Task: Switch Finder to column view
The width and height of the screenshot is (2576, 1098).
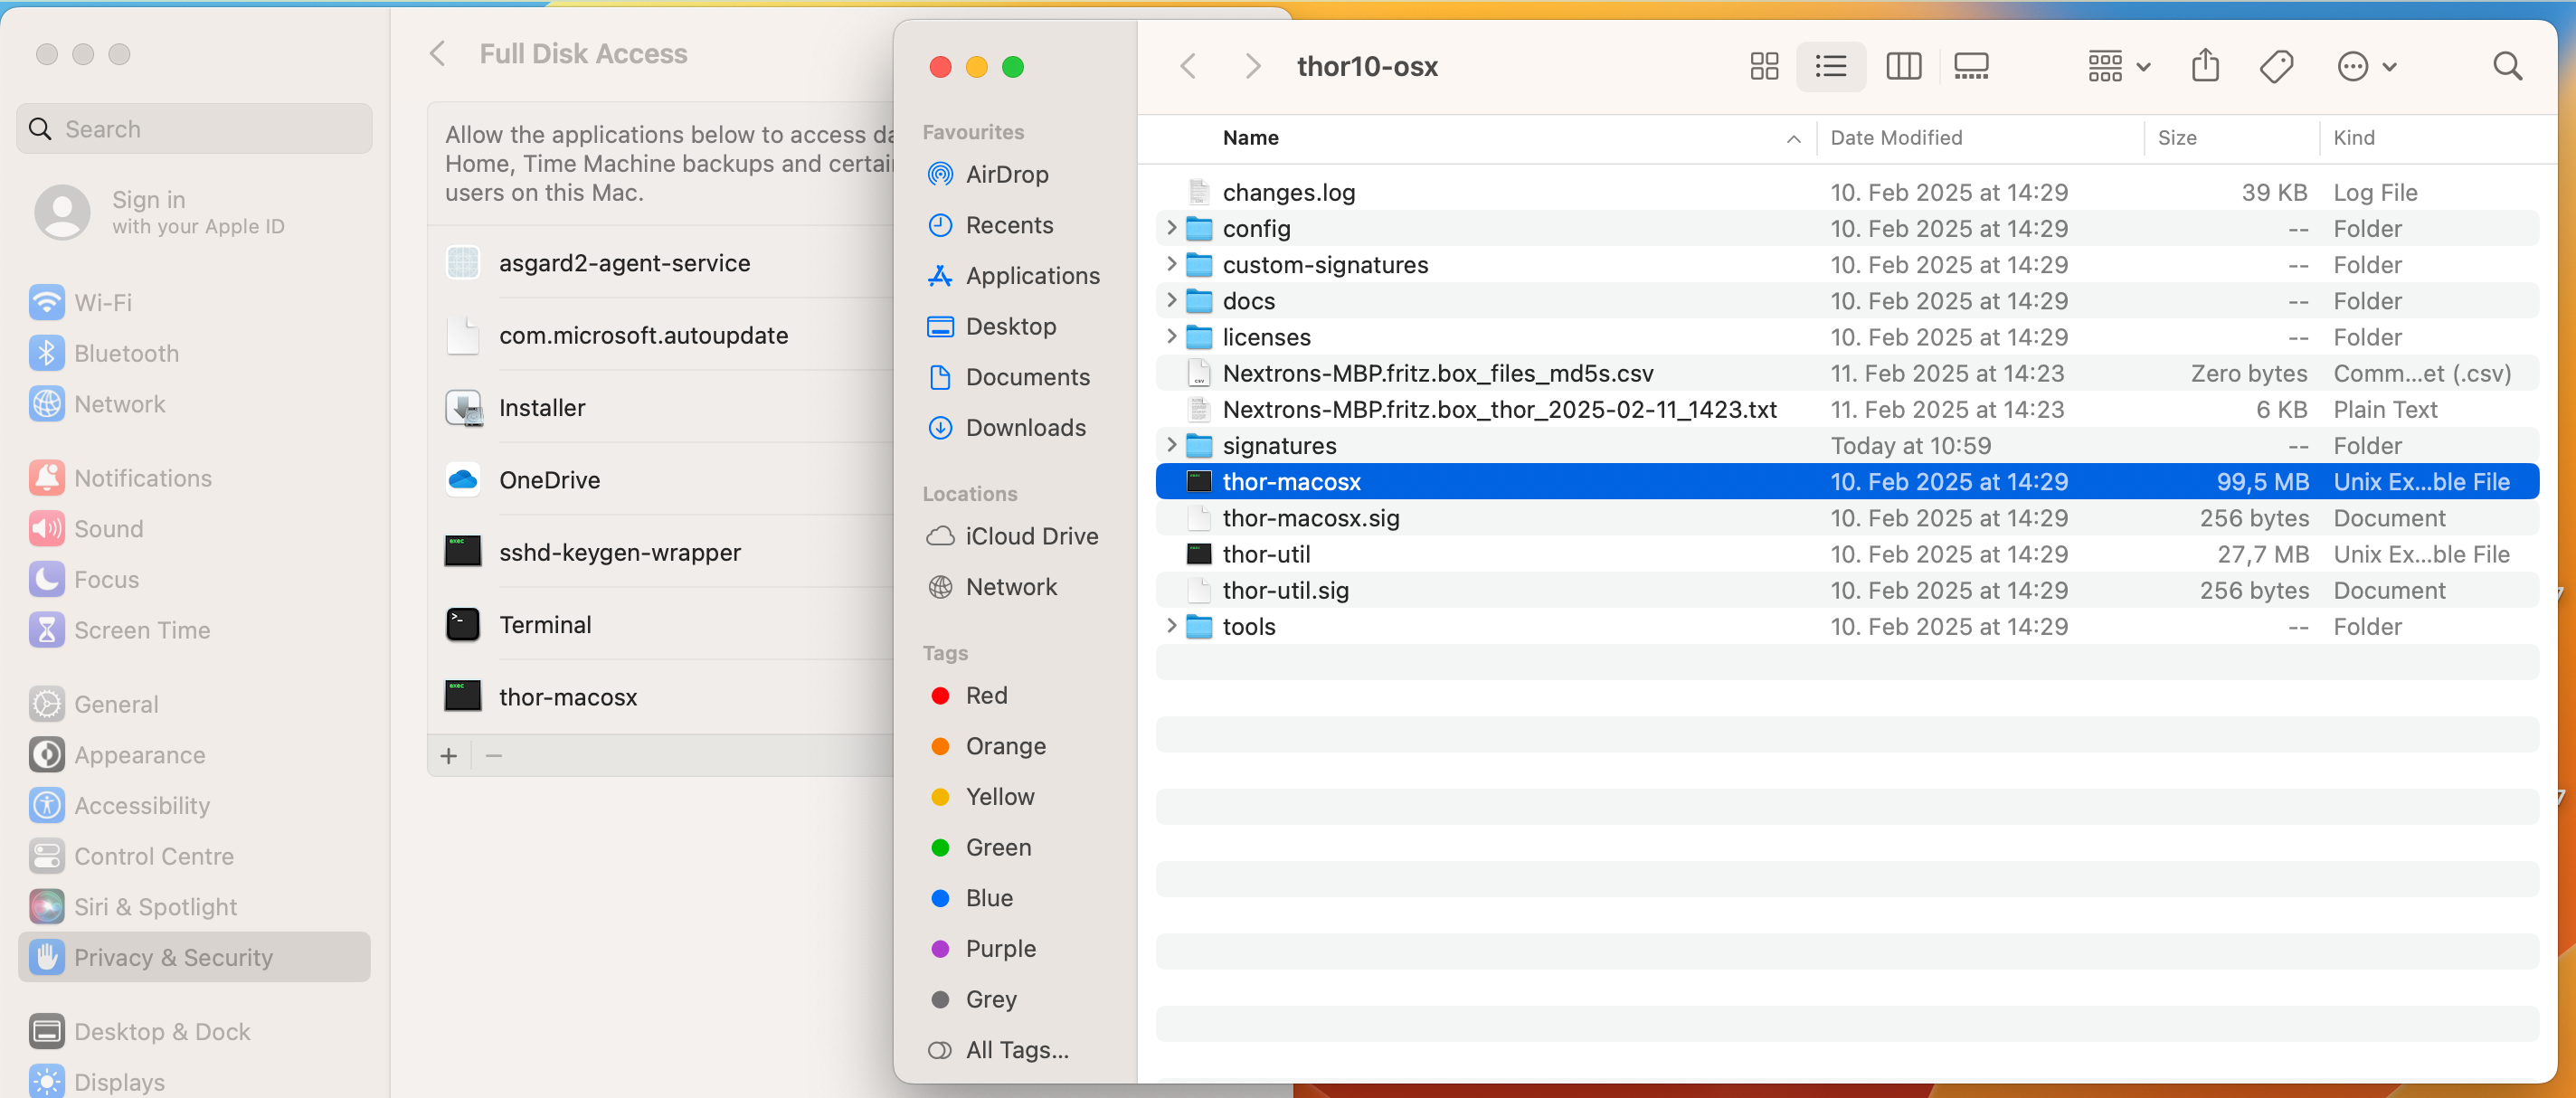Action: pos(1902,67)
